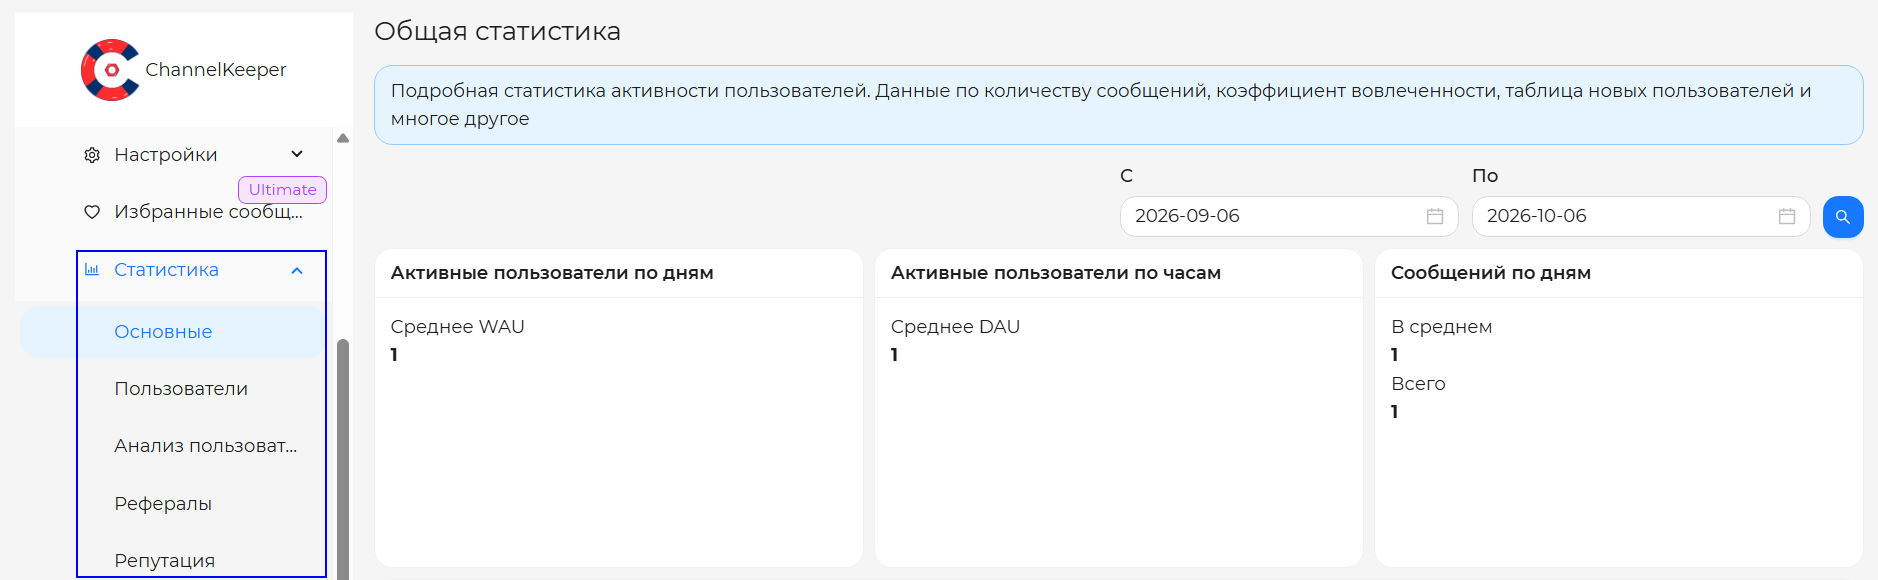Image resolution: width=1878 pixels, height=580 pixels.
Task: Click the sidebar scrollbar thumb
Action: point(343,460)
